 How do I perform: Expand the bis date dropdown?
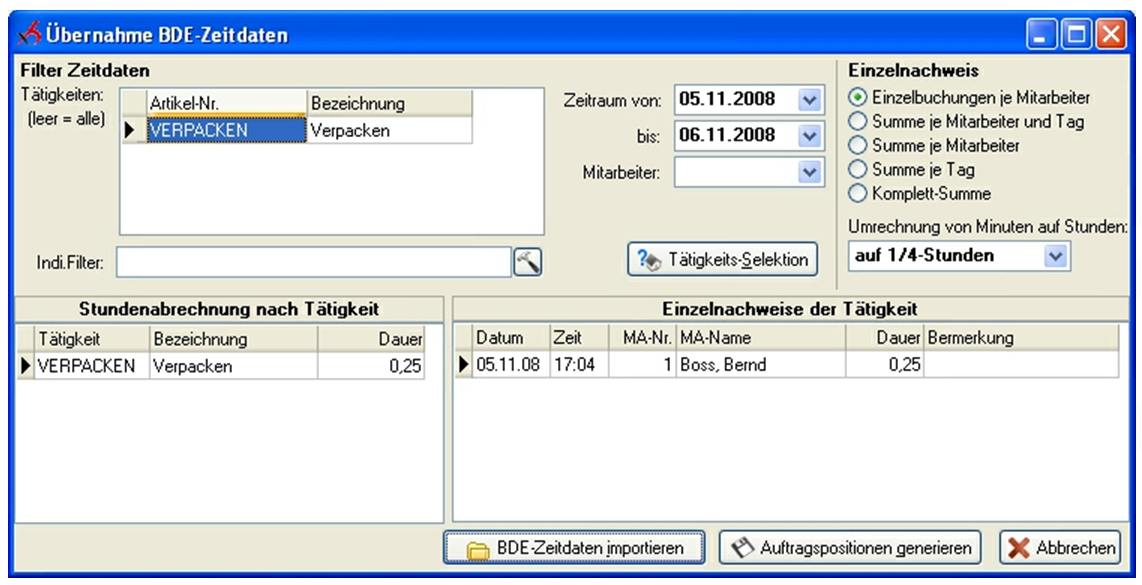point(810,135)
